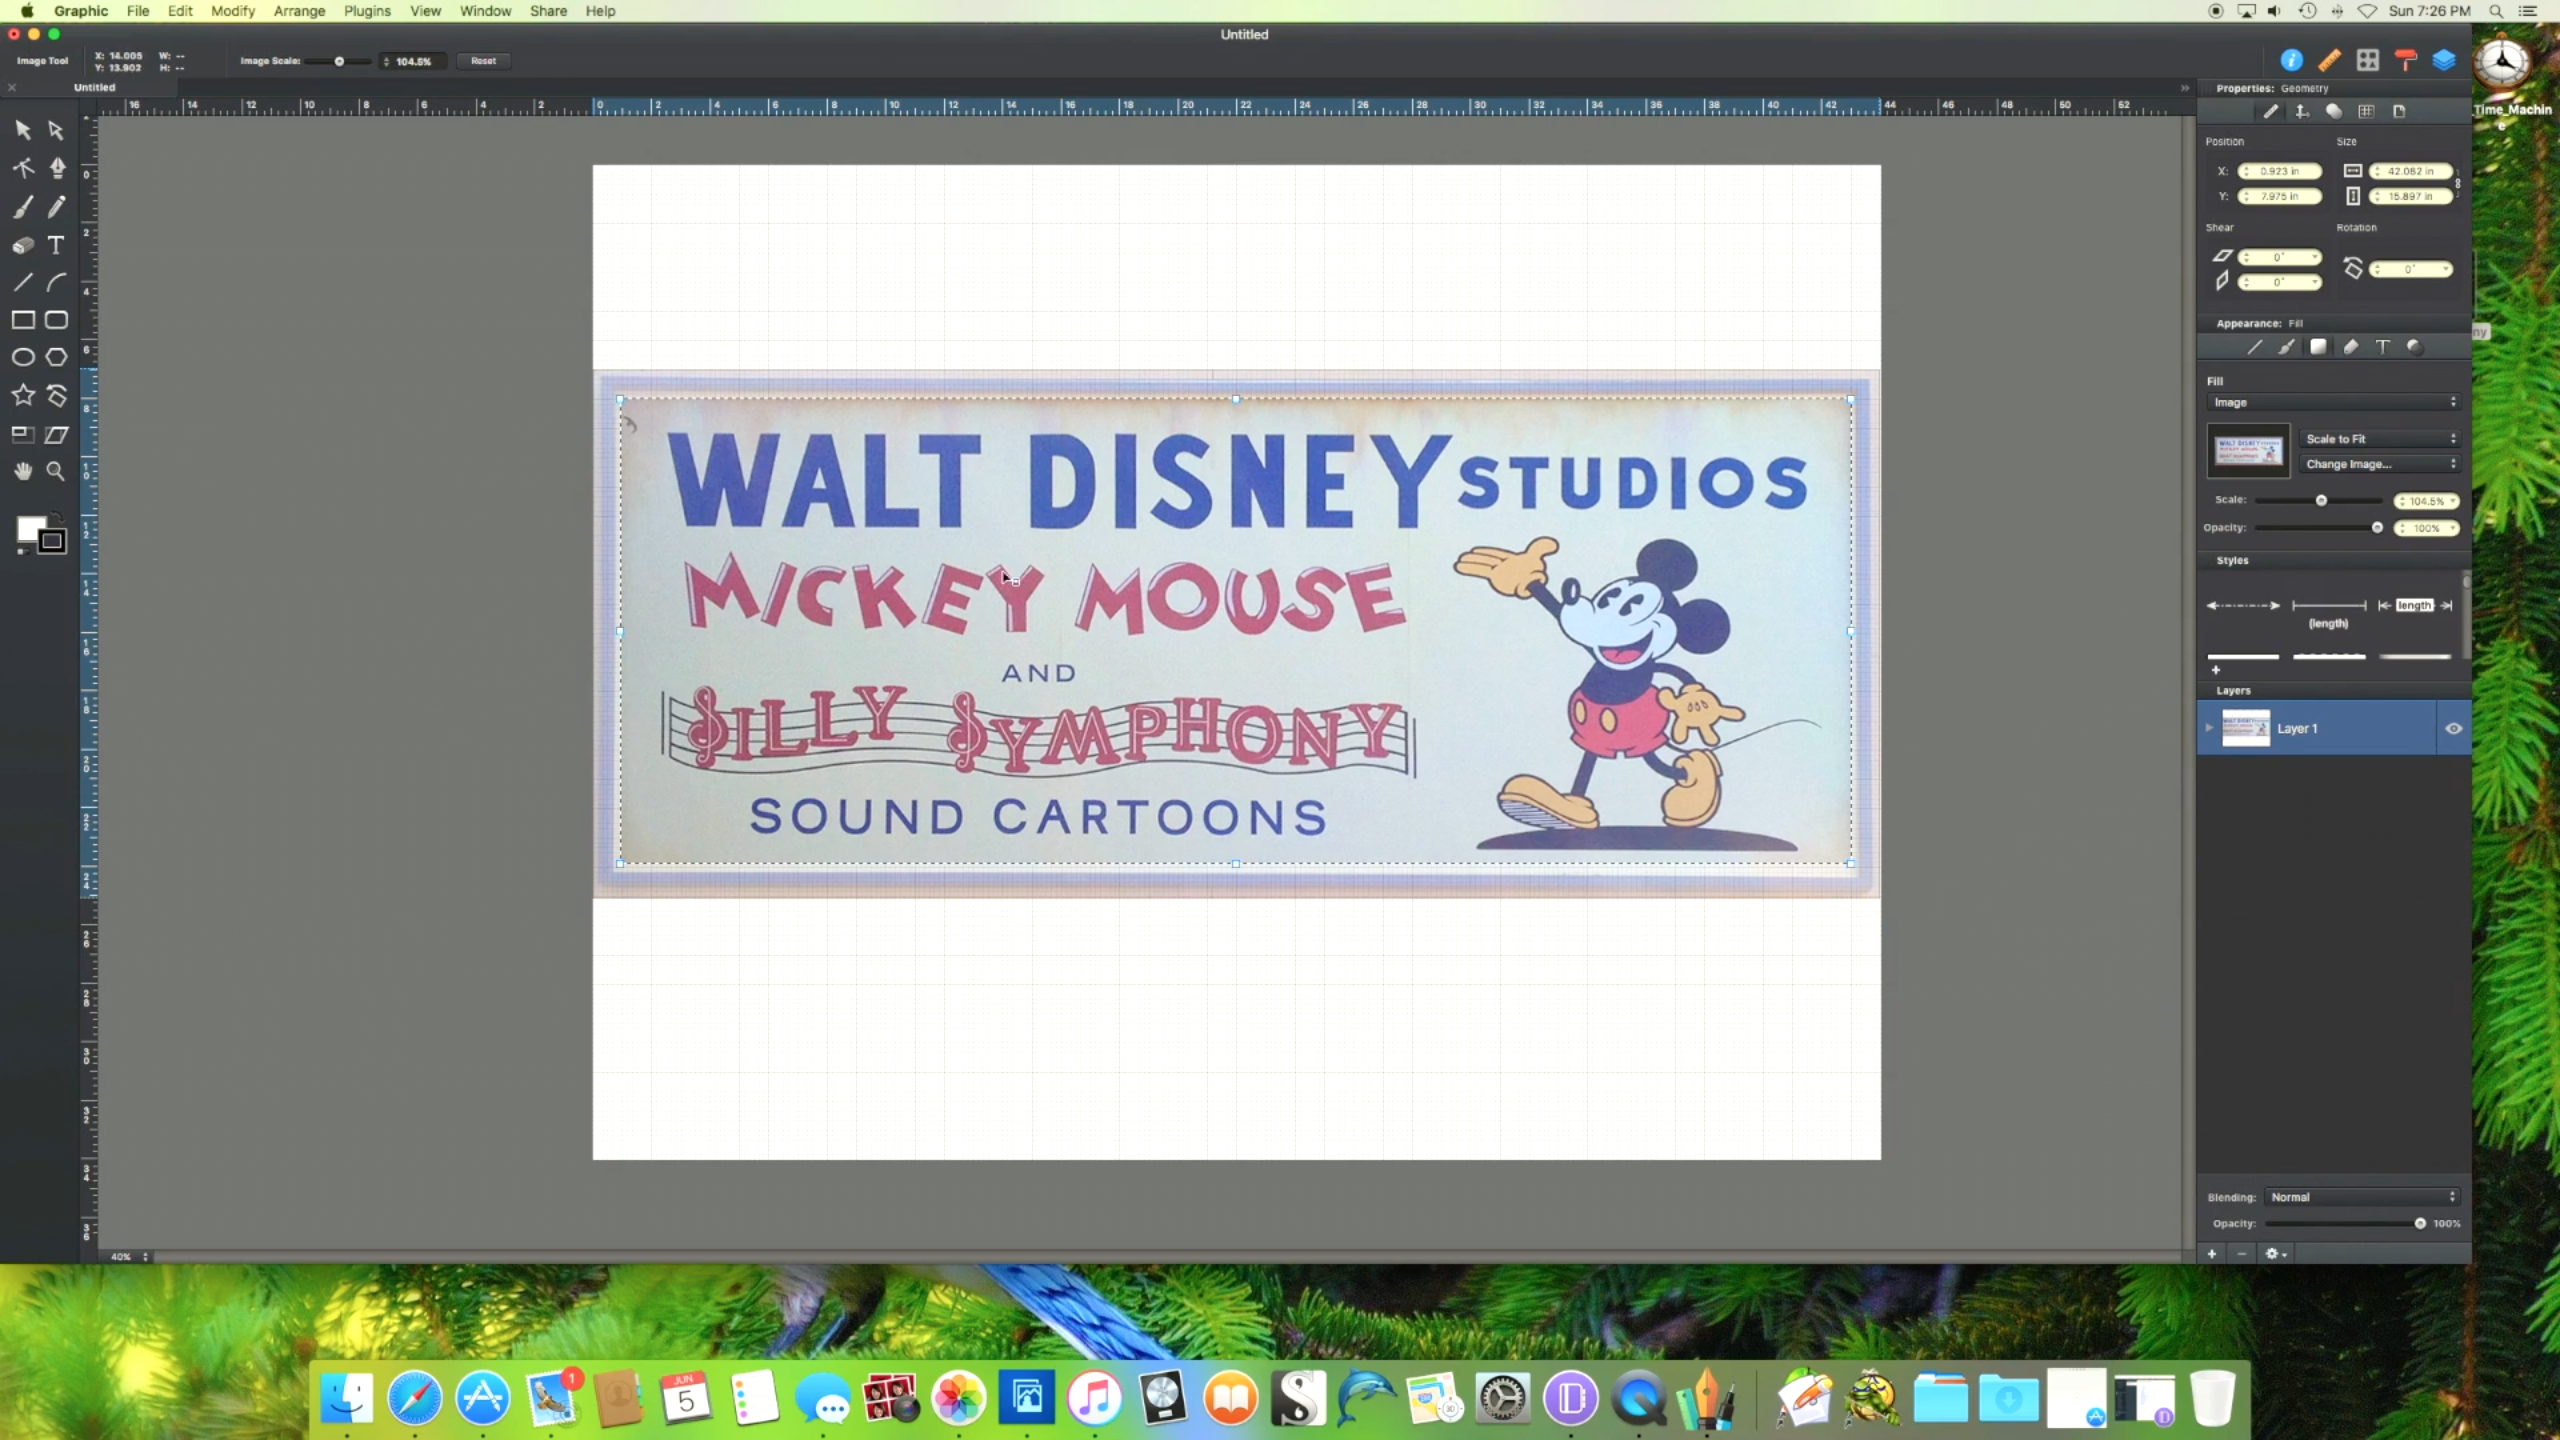Open the Change Image... dropdown
Image resolution: width=2560 pixels, height=1440 pixels.
[2379, 464]
